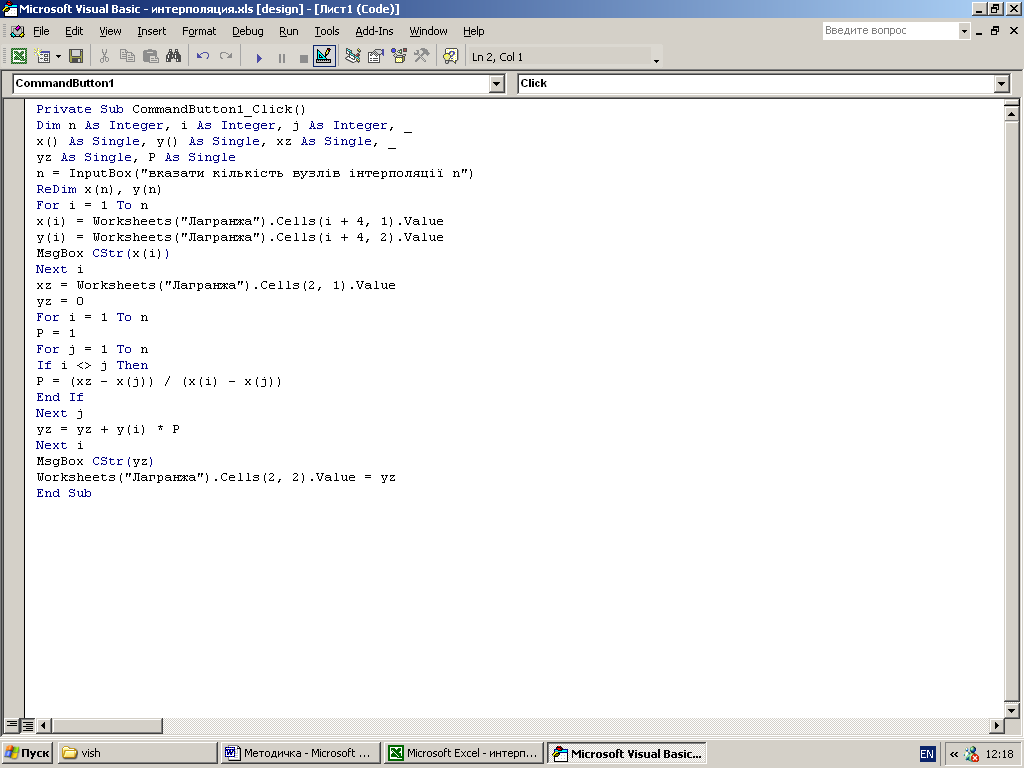Save the project with the floppy icon

click(x=76, y=57)
